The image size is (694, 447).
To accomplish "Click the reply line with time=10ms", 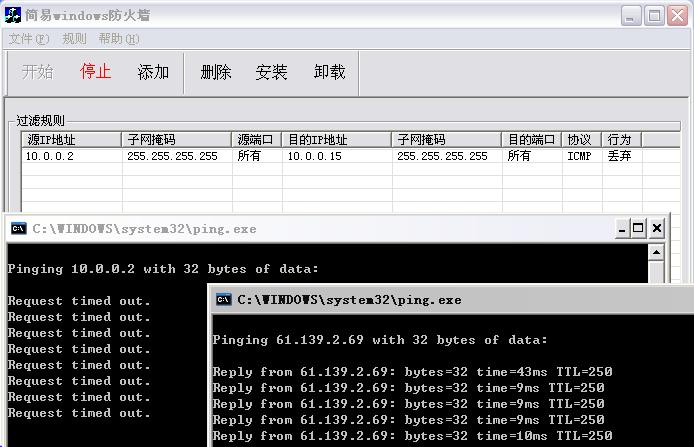I will [x=412, y=436].
